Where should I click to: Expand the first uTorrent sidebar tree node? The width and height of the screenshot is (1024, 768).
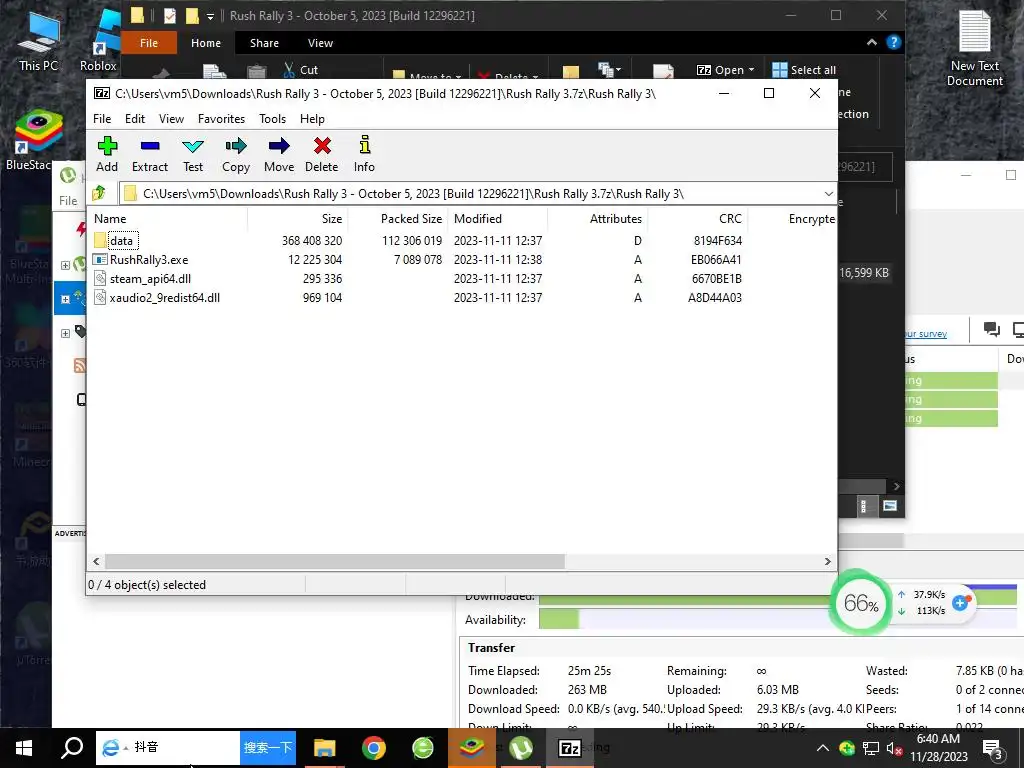(x=65, y=265)
